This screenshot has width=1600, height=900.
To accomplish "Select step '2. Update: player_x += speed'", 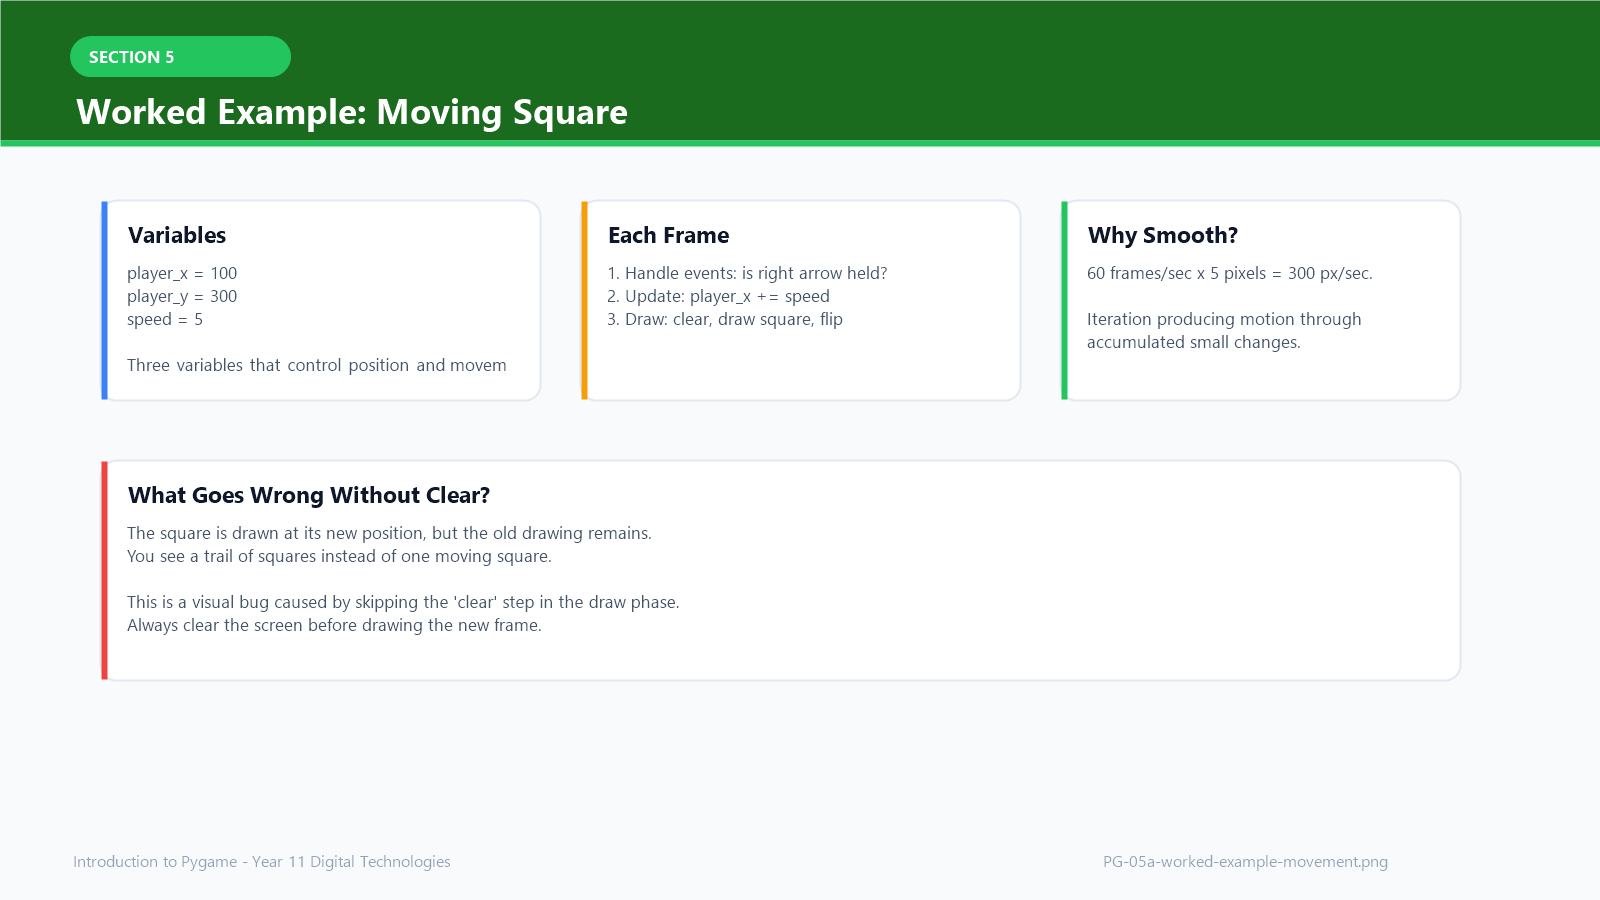I will click(718, 296).
